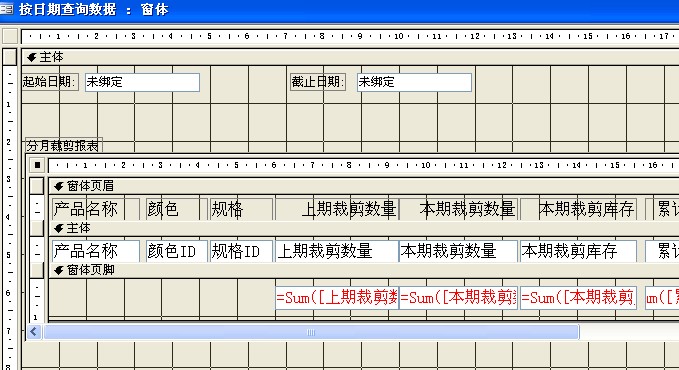Image resolution: width=679 pixels, height=370 pixels.
Task: Click the 本期裁剪库存 detail field
Action: (579, 251)
